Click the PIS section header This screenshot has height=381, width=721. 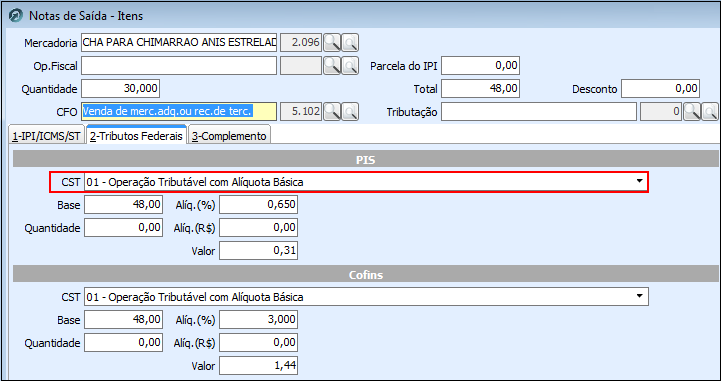[x=366, y=159]
